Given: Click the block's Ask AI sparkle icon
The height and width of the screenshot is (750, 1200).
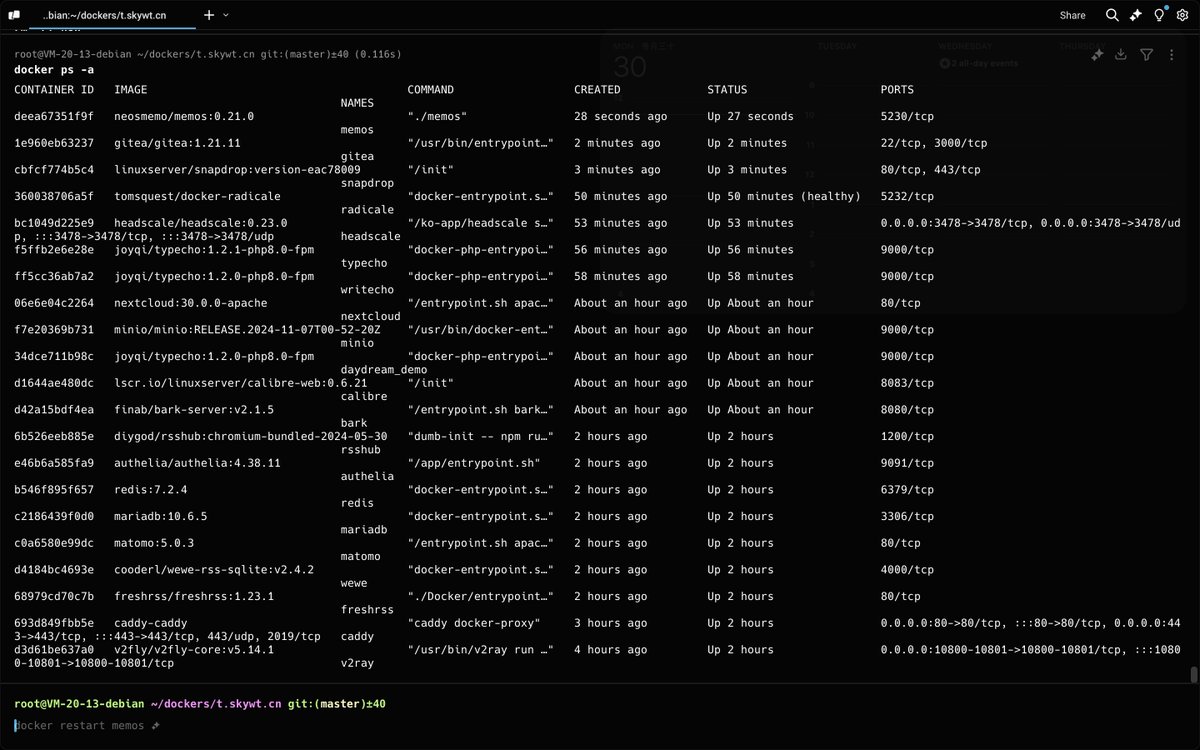Looking at the screenshot, I should click(1097, 55).
